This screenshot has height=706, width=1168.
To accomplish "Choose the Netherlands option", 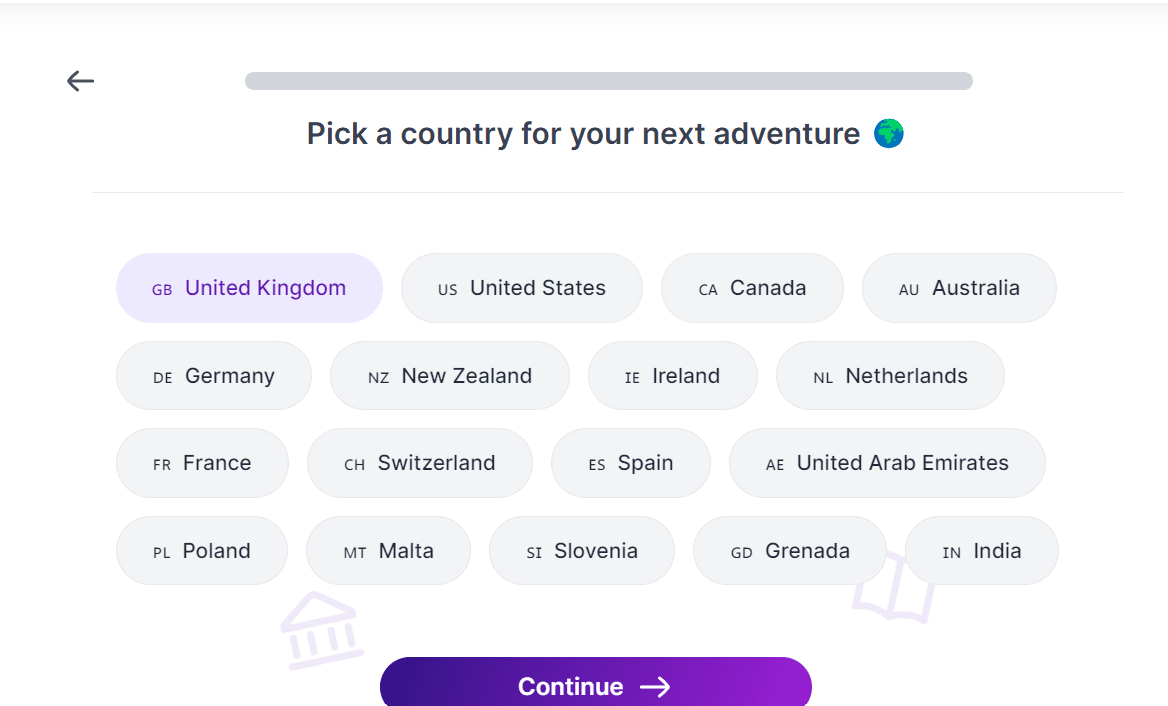I will [x=890, y=376].
